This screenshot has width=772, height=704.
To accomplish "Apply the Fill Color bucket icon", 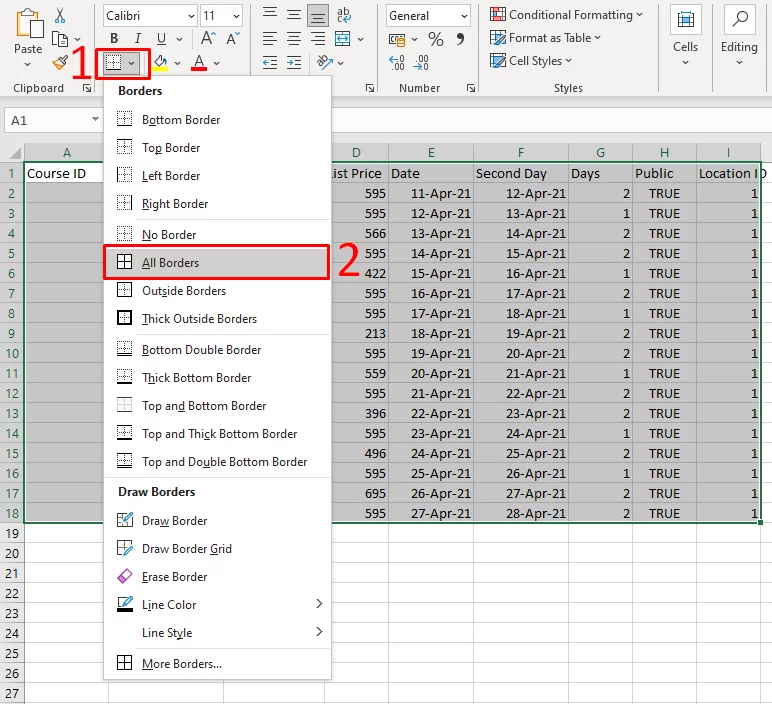I will pos(160,63).
